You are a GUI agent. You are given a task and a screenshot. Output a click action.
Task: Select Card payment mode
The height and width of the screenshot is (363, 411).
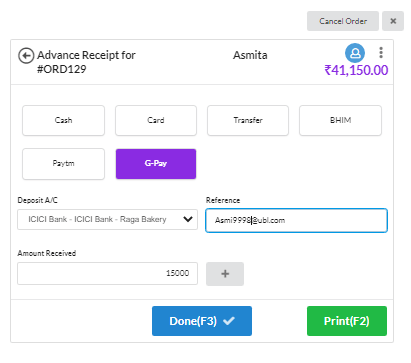coord(156,120)
